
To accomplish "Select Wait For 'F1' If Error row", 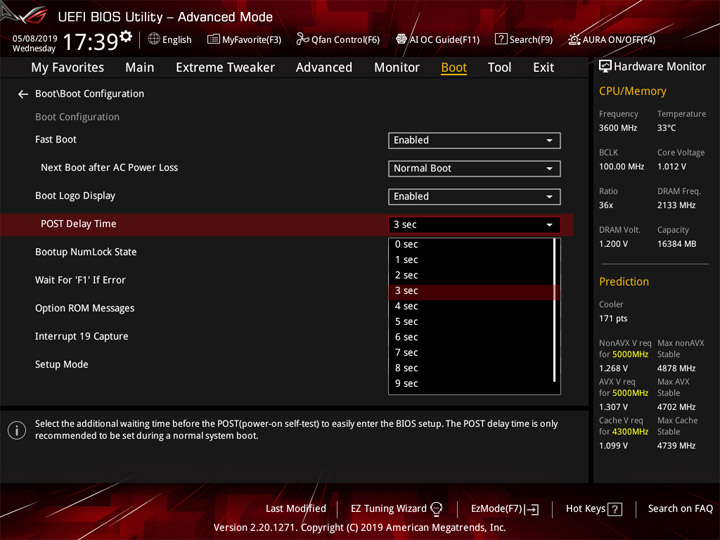I will pos(194,280).
